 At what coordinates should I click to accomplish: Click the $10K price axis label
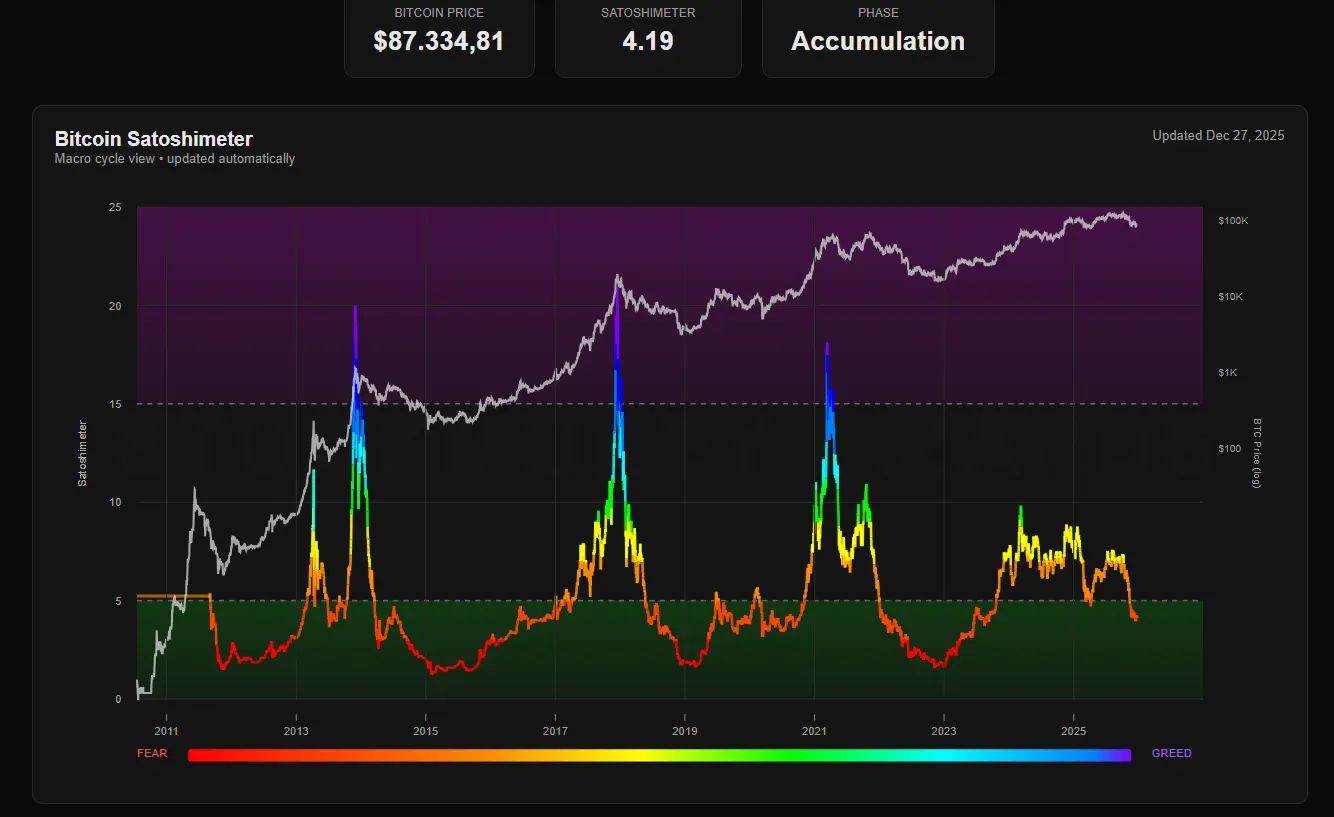tap(1230, 297)
